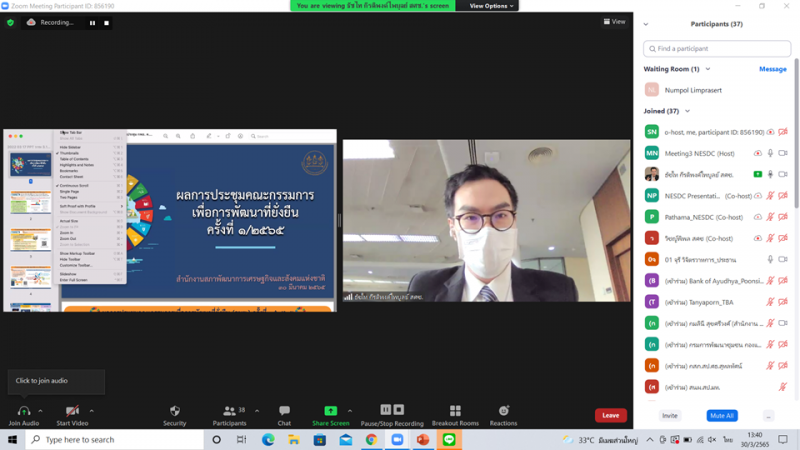Screen dimensions: 800x450
Task: Choose Table of Contents menu entry
Action: [74, 159]
